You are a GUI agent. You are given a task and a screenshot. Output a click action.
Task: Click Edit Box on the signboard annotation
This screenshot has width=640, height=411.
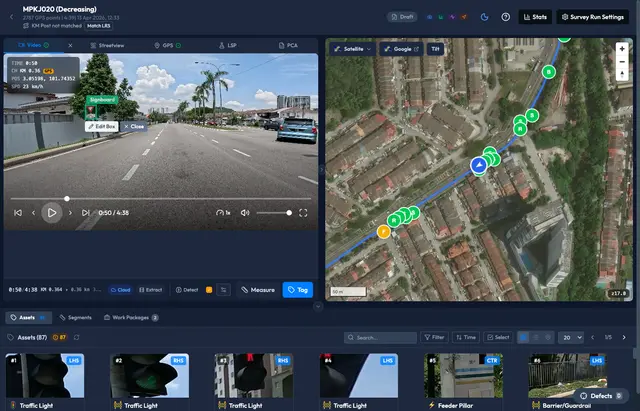click(x=102, y=127)
